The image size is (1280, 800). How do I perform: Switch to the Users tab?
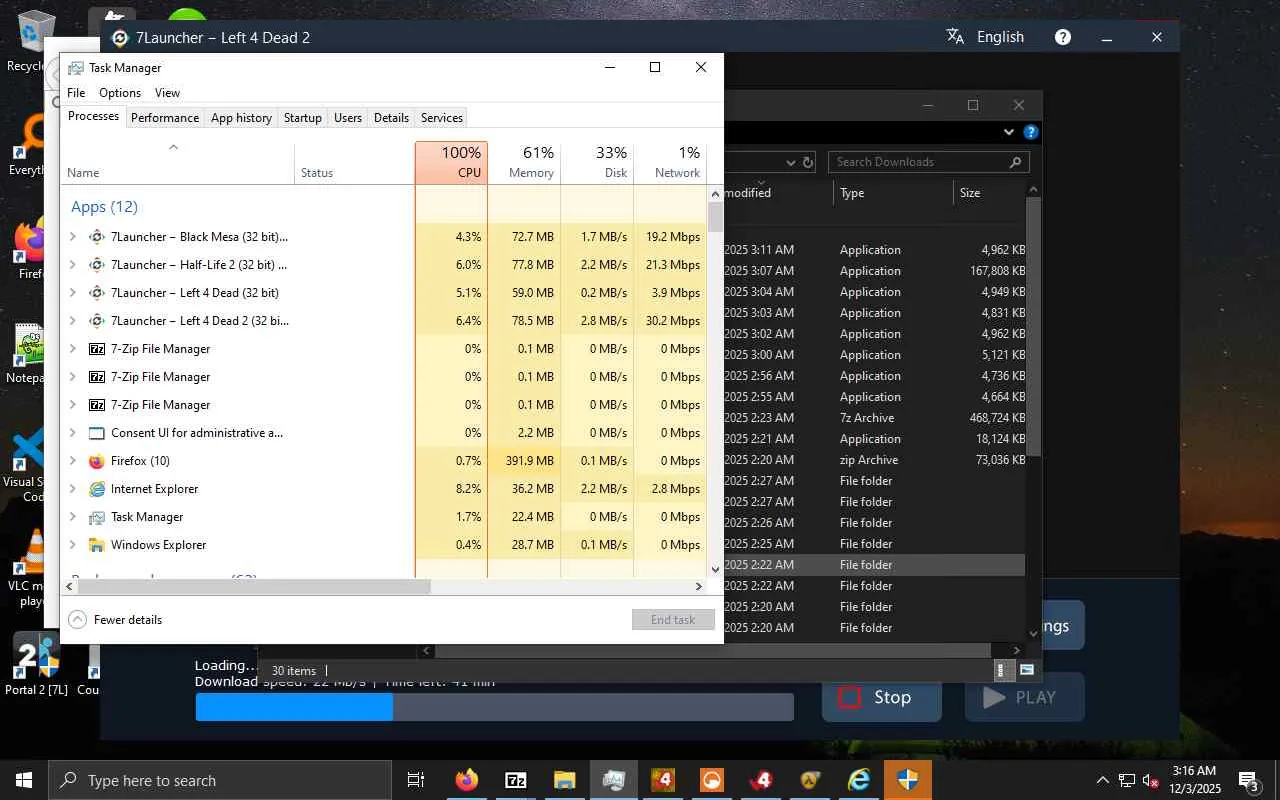pos(348,118)
